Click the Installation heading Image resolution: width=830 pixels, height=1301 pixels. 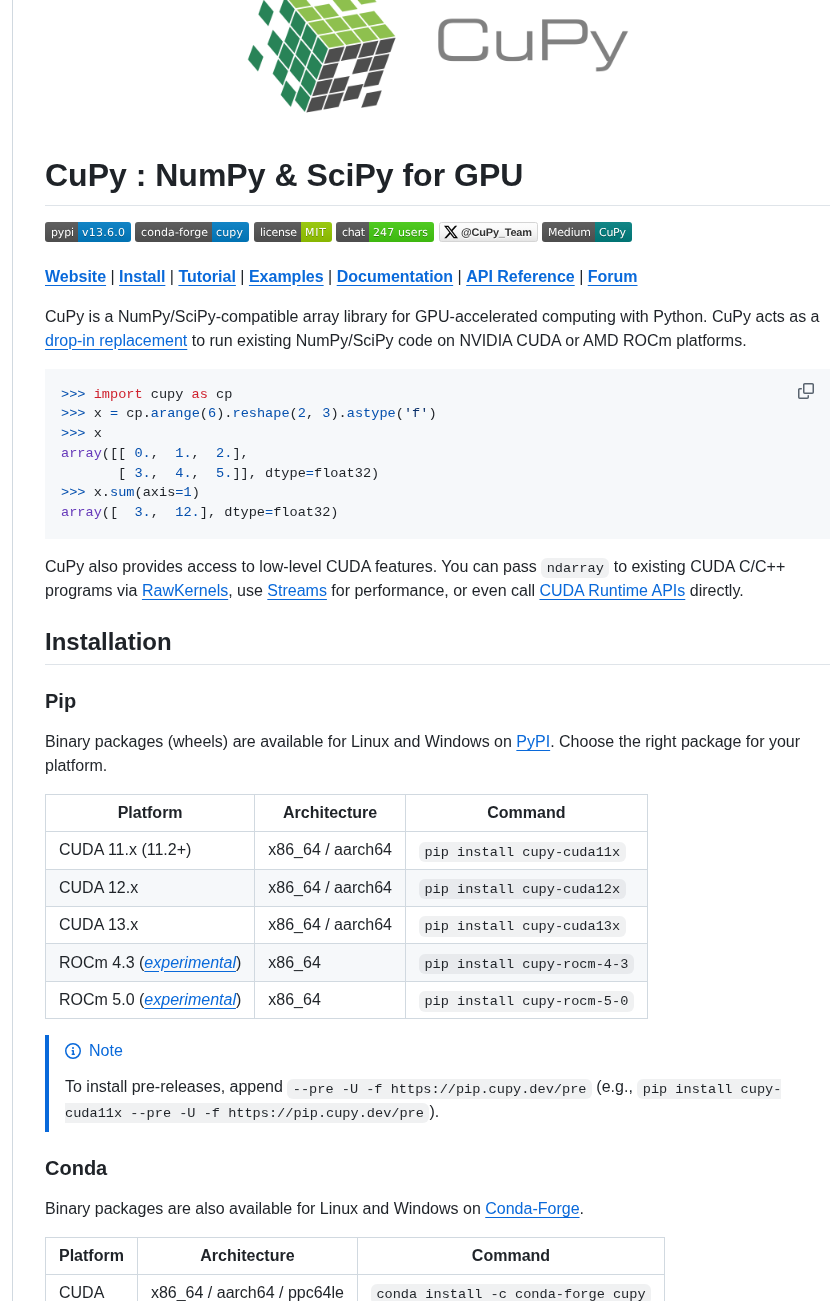click(x=108, y=642)
